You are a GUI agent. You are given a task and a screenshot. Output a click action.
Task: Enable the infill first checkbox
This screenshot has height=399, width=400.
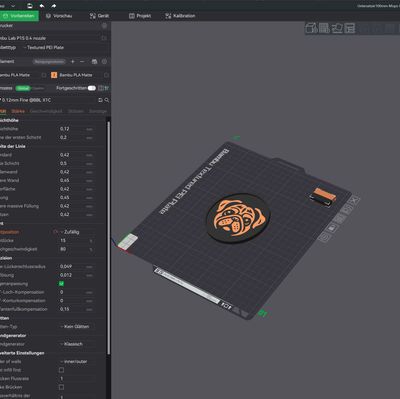[61, 370]
